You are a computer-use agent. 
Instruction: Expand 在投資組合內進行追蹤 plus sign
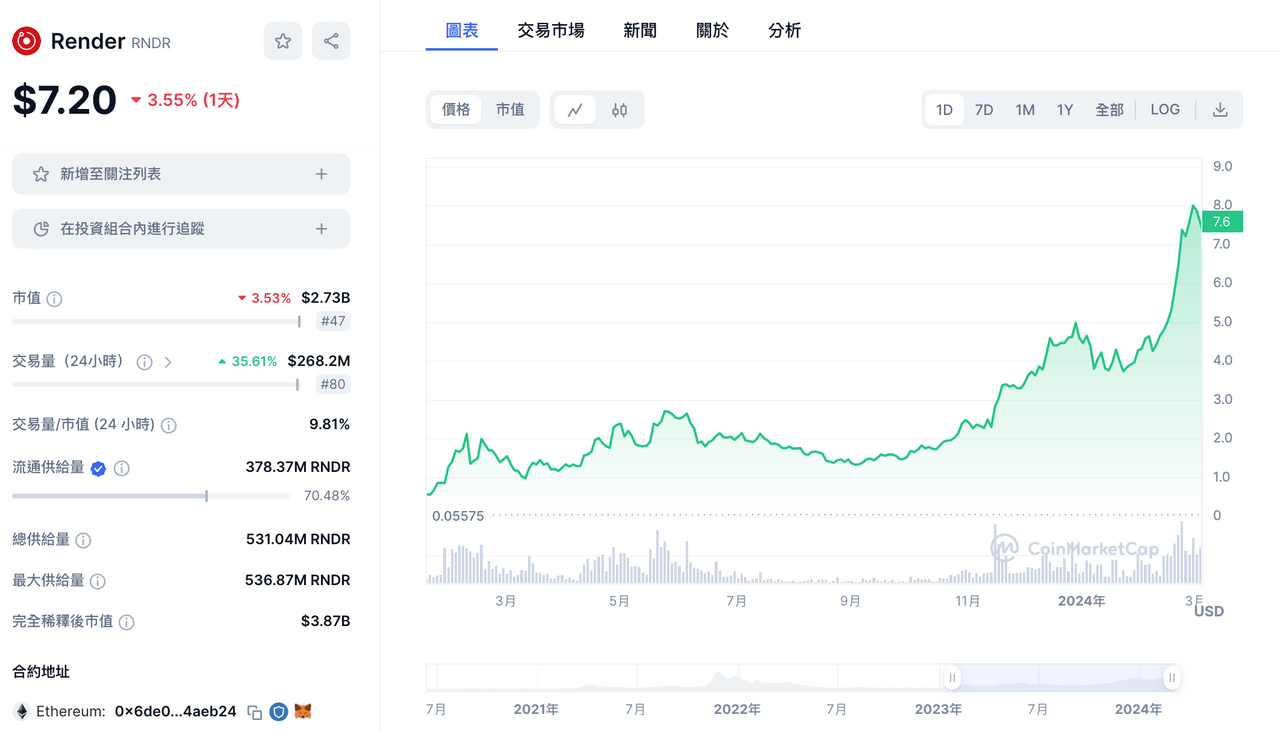click(321, 229)
